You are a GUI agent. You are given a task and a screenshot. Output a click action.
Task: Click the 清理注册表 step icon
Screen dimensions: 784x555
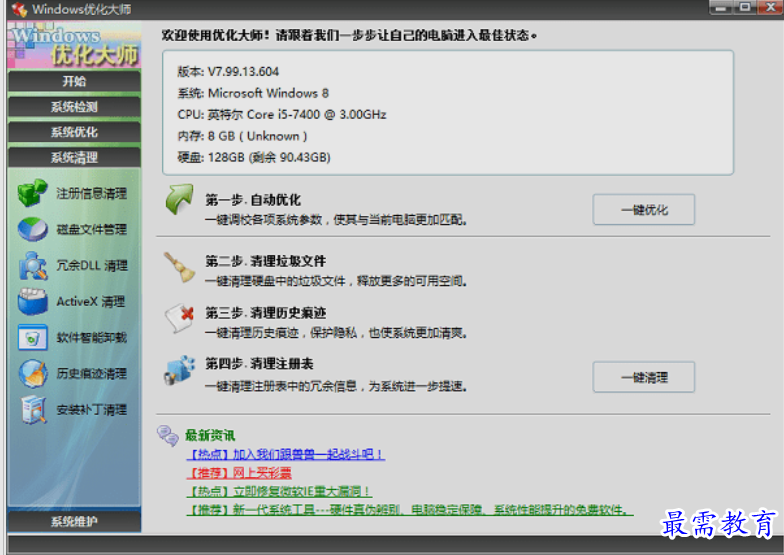point(179,370)
